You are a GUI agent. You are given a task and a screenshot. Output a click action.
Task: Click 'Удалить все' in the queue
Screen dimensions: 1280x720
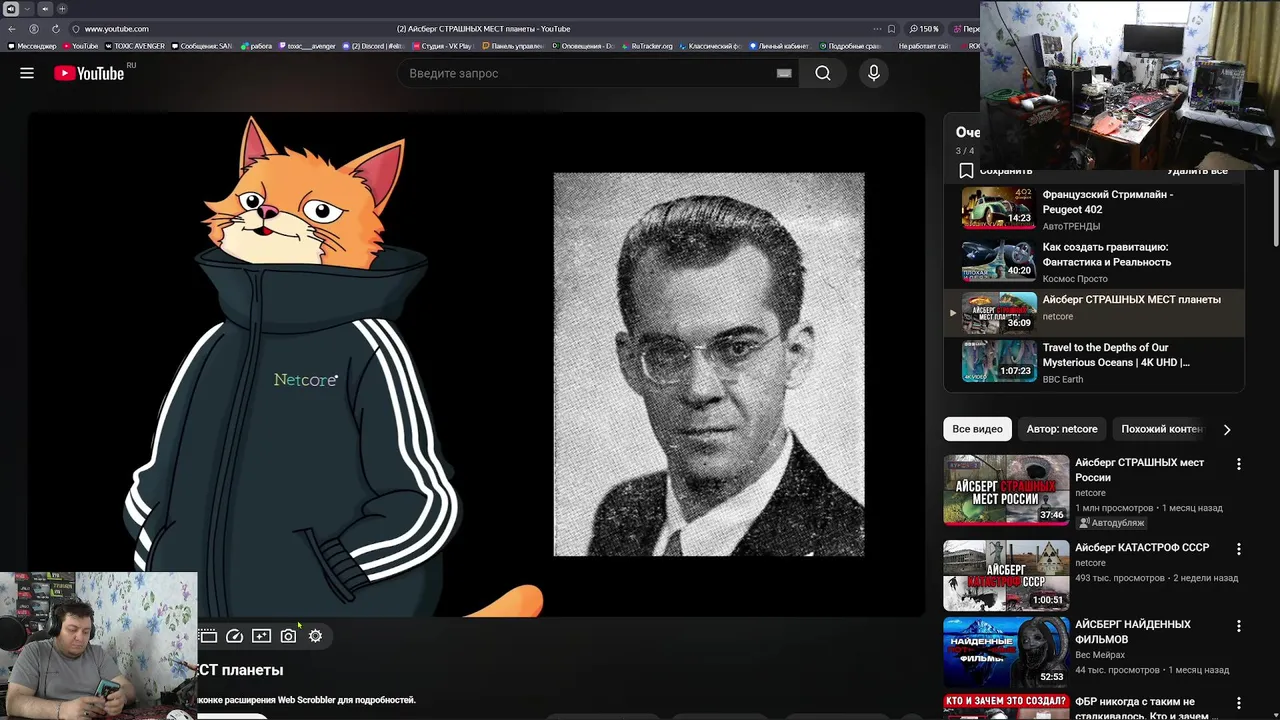(1197, 171)
